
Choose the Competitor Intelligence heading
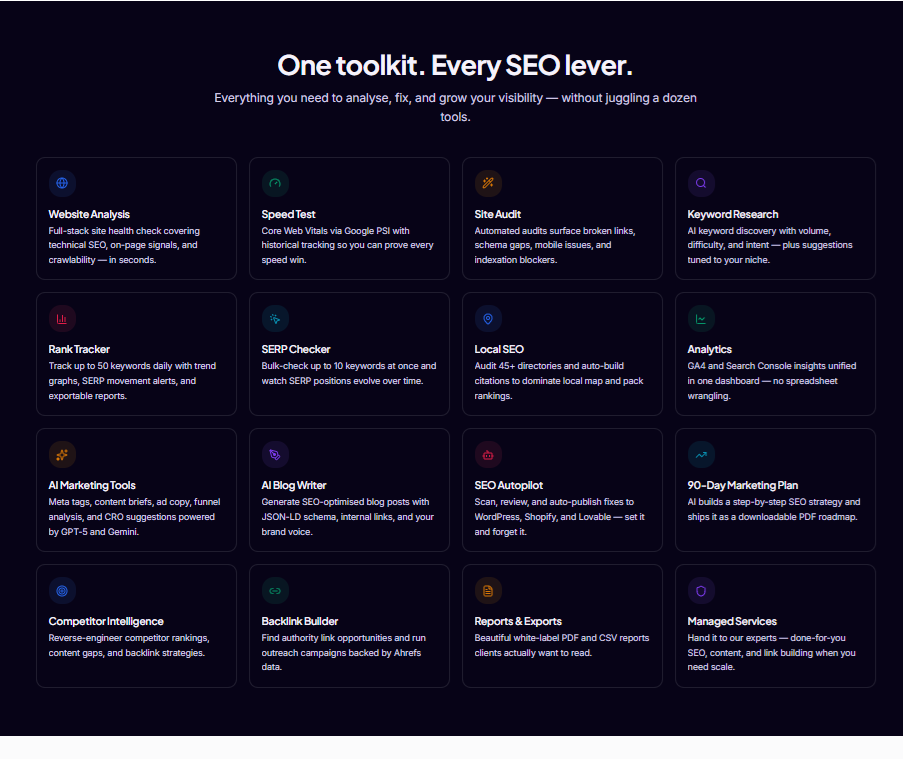tap(106, 621)
